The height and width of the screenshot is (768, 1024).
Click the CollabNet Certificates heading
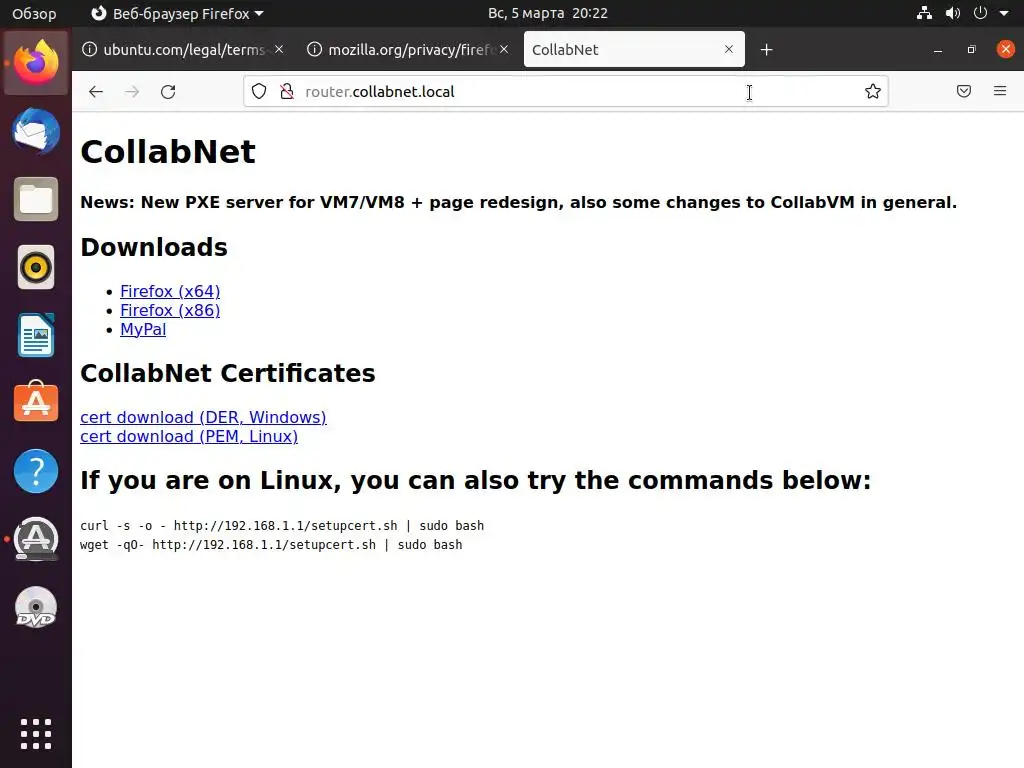[x=228, y=374]
